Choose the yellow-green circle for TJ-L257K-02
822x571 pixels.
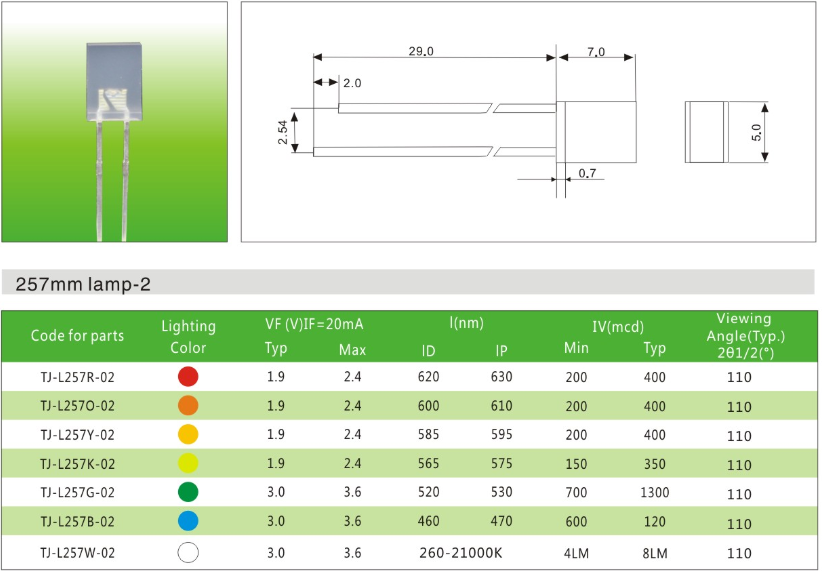(188, 464)
